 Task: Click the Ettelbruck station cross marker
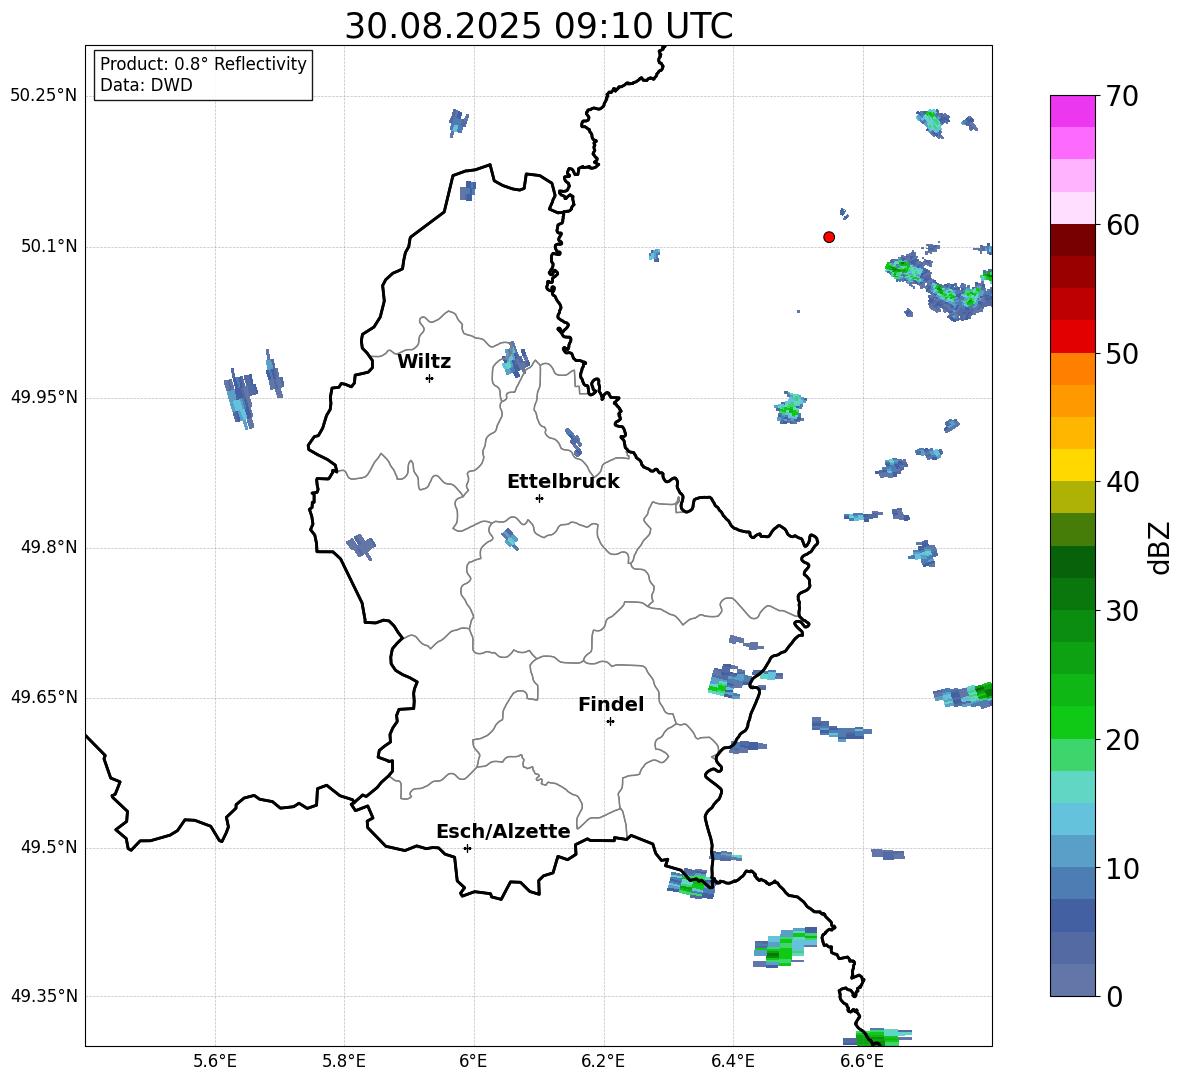[539, 498]
